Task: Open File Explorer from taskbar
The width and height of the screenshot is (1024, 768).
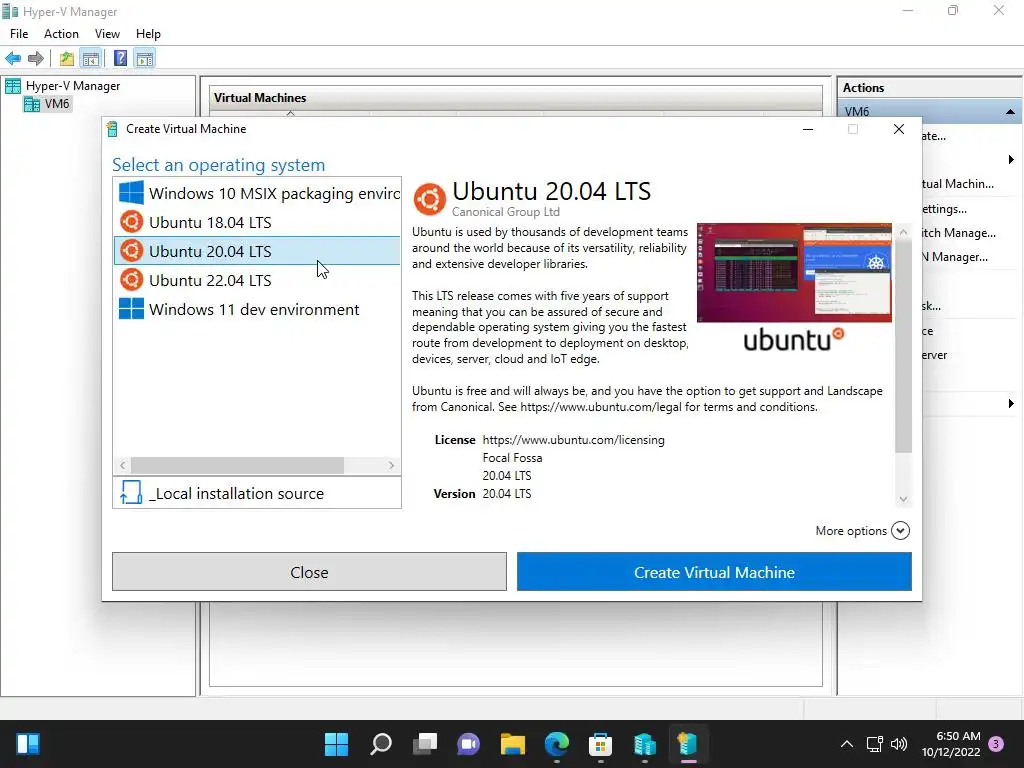Action: 513,744
